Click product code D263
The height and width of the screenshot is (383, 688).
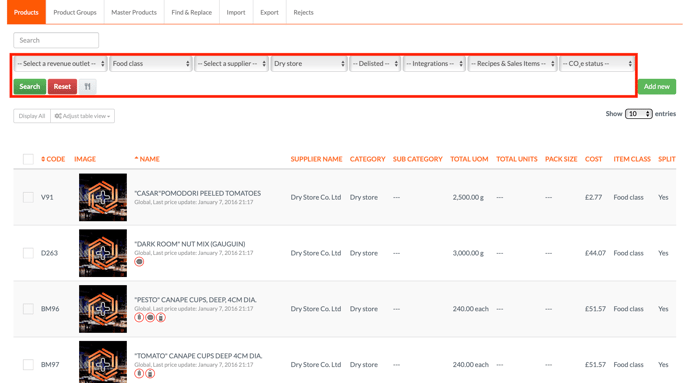pyautogui.click(x=49, y=253)
